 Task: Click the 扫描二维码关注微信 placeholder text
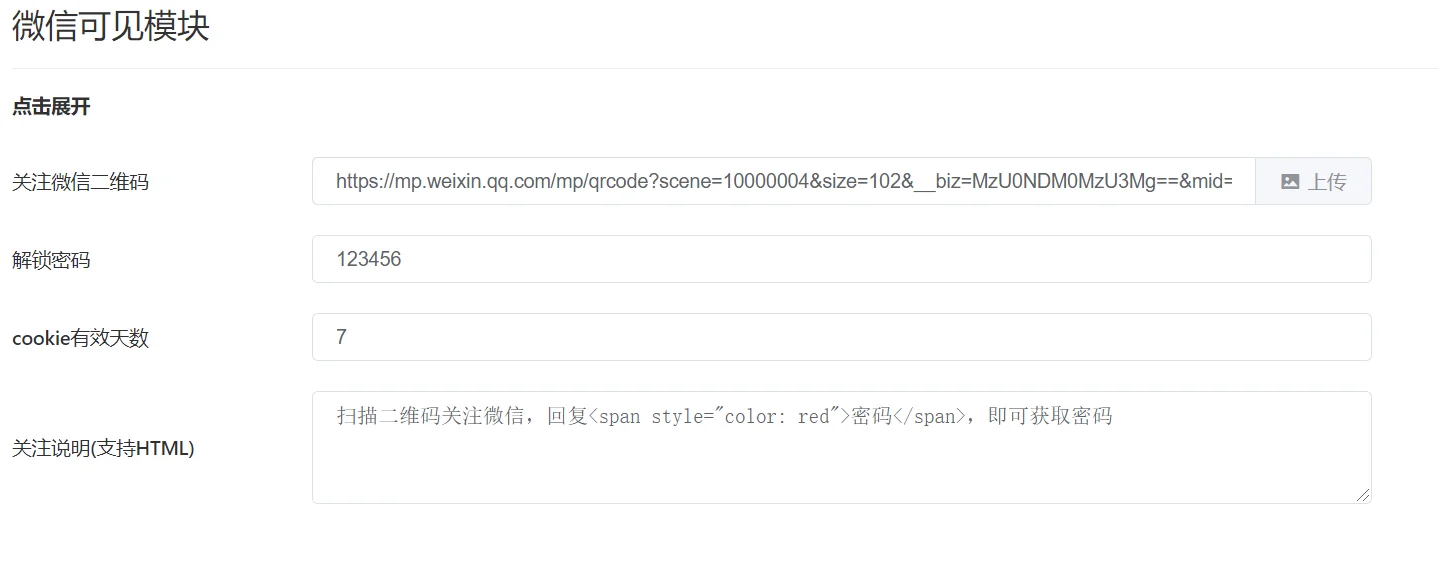[x=430, y=416]
